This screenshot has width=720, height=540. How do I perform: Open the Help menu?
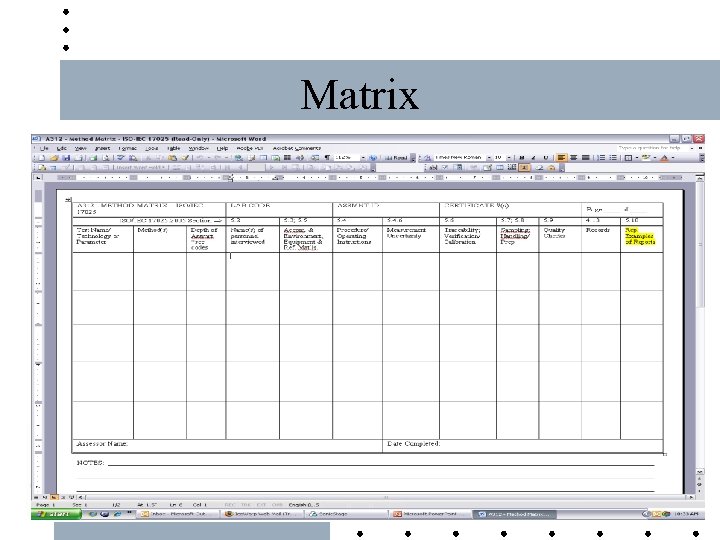[x=222, y=148]
